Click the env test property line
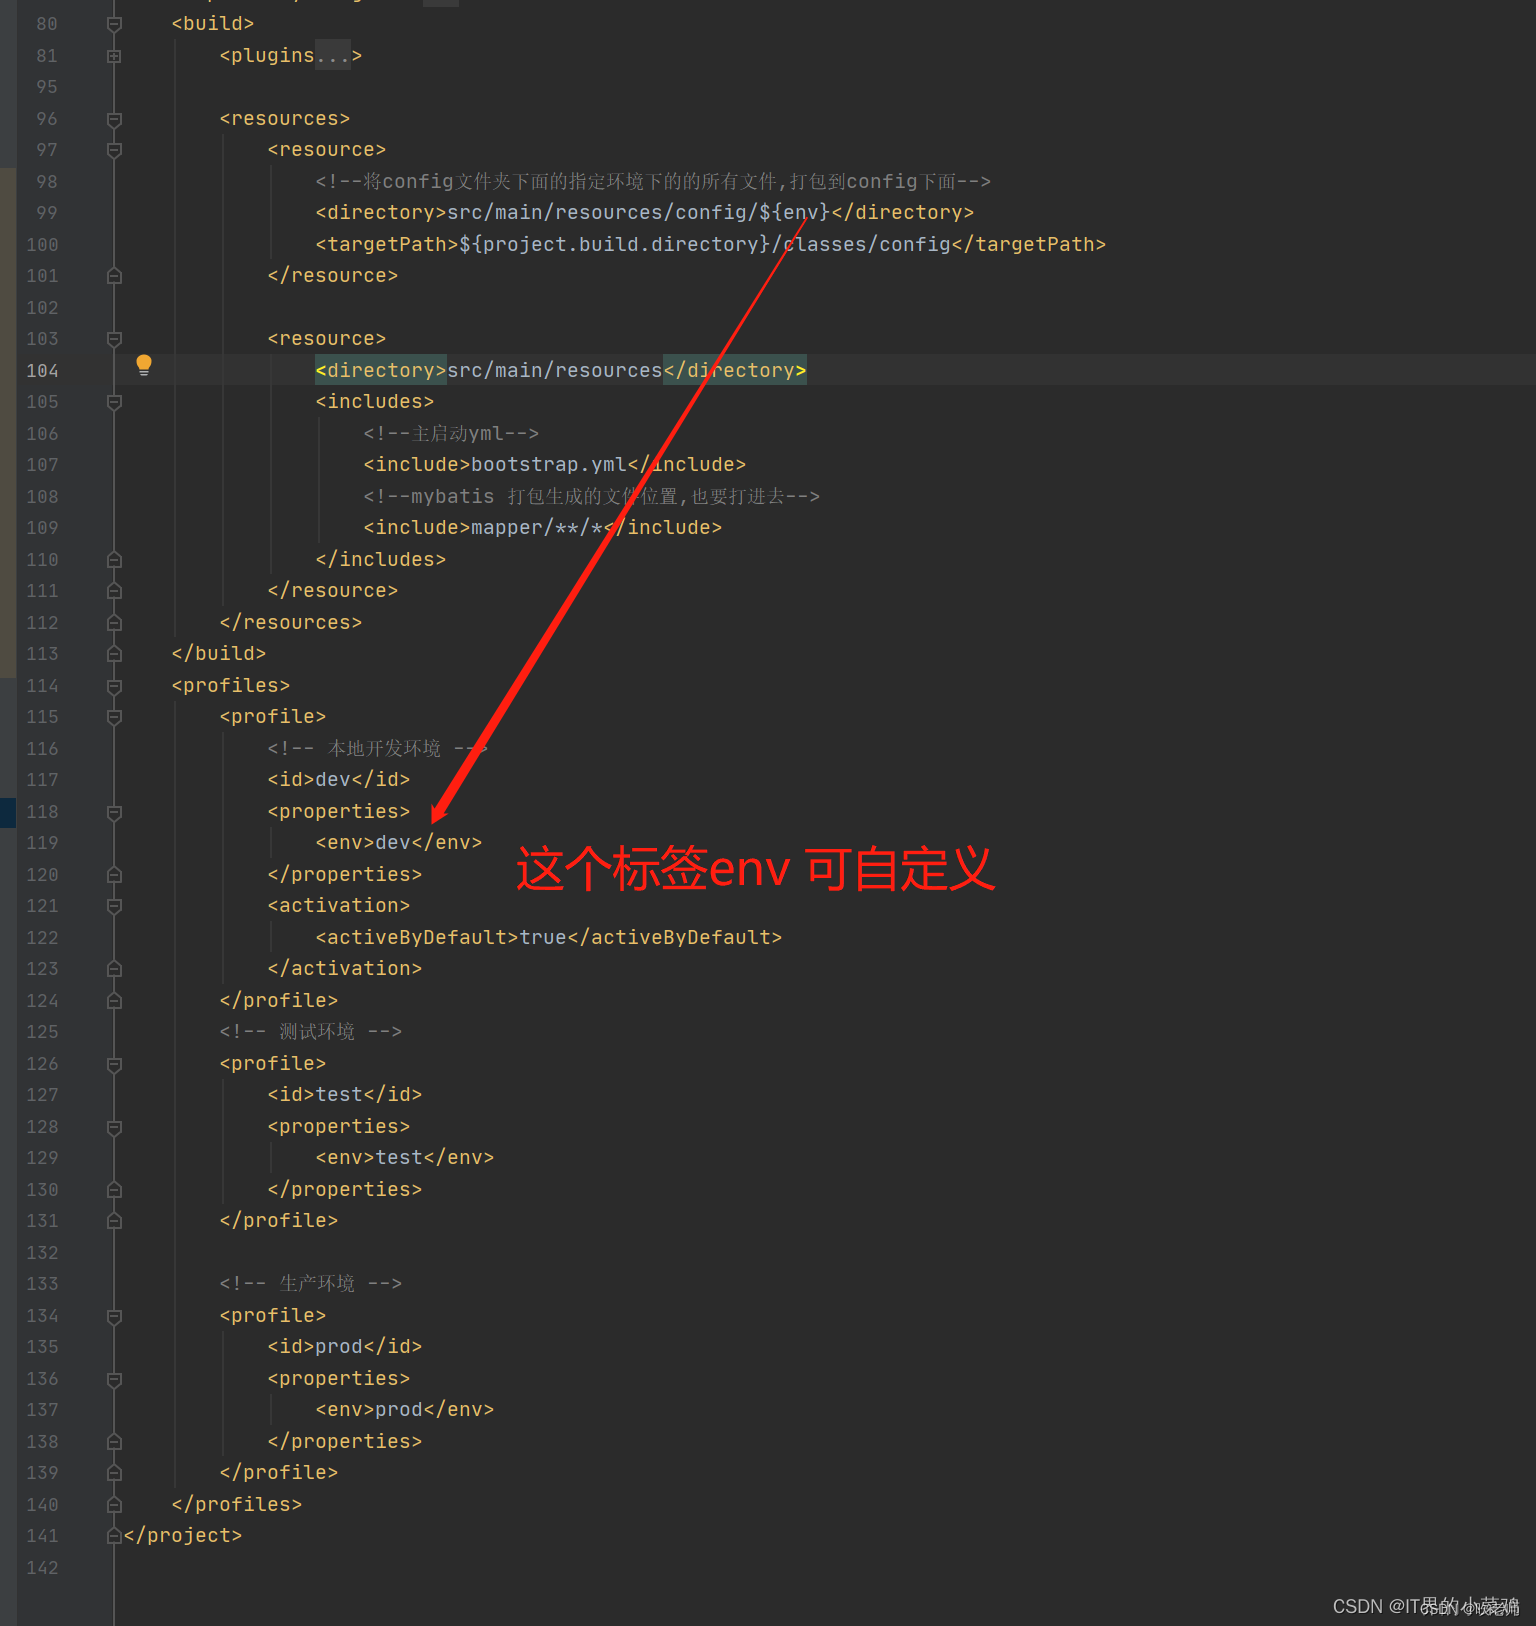The image size is (1536, 1626). [x=405, y=1158]
